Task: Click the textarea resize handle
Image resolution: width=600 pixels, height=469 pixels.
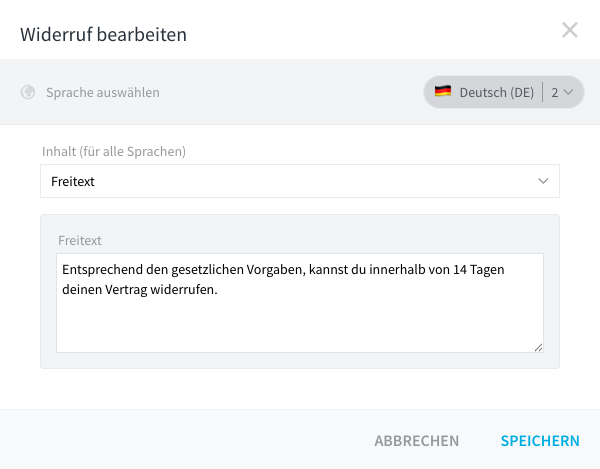Action: pyautogui.click(x=538, y=347)
